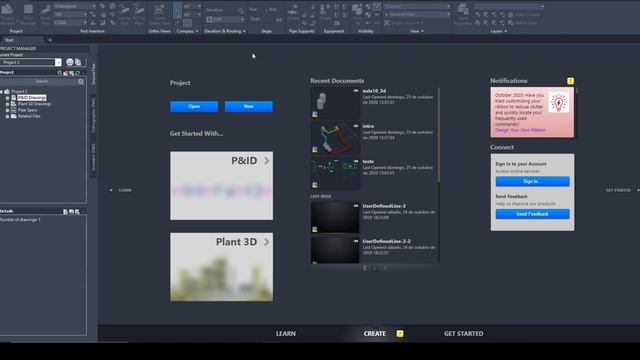The image size is (640, 360).
Task: Click the new tab plus button
Action: tap(50, 40)
